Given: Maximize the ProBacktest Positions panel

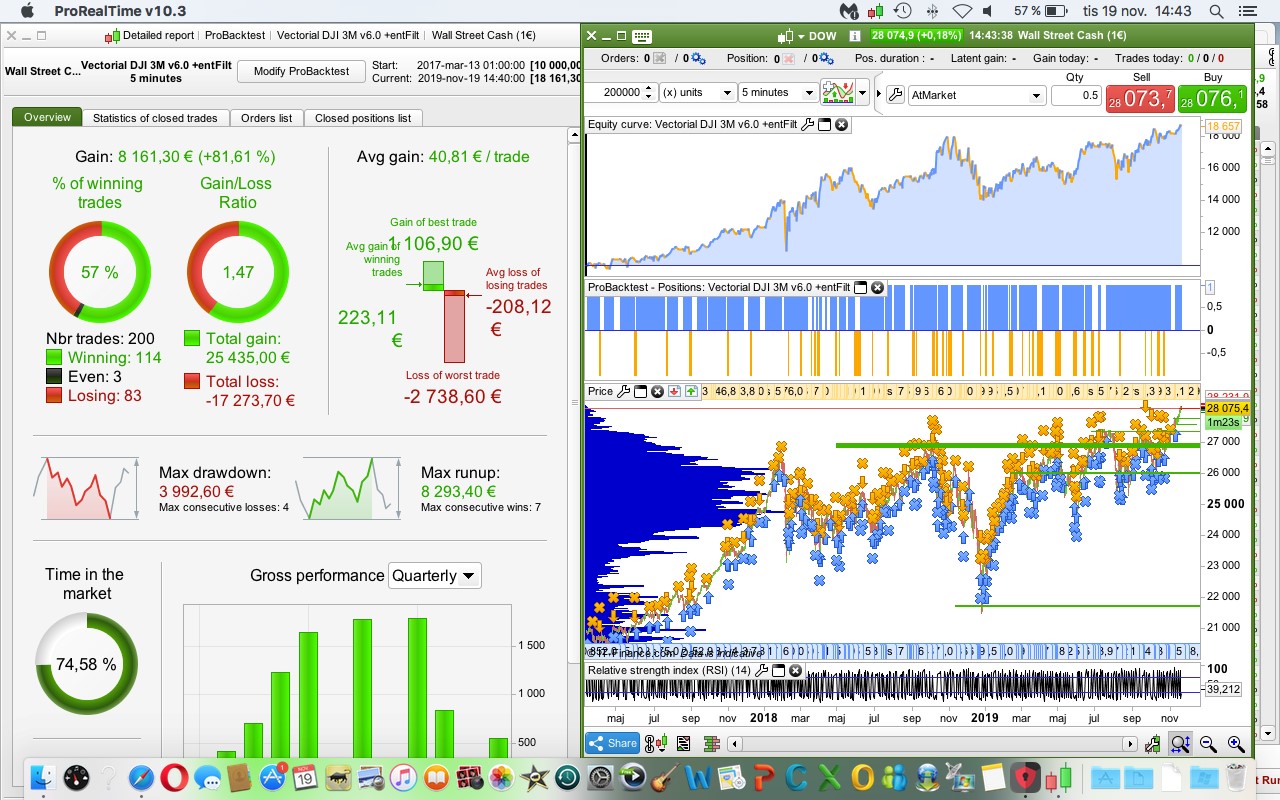Looking at the screenshot, I should [861, 287].
